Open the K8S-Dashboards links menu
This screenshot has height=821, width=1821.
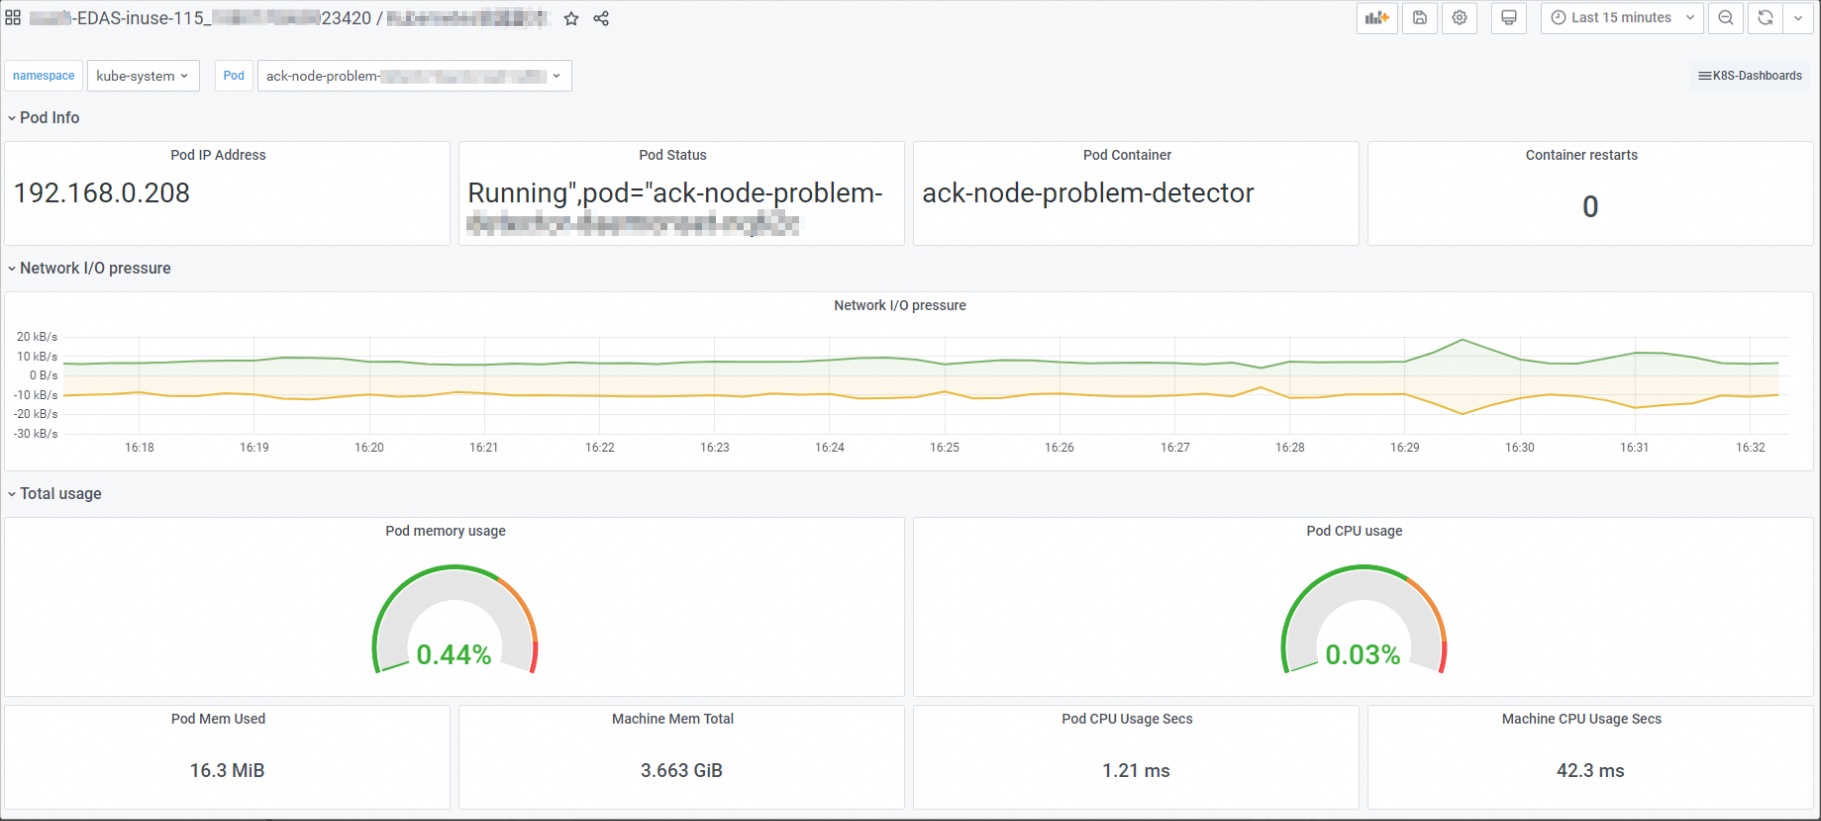point(1750,76)
